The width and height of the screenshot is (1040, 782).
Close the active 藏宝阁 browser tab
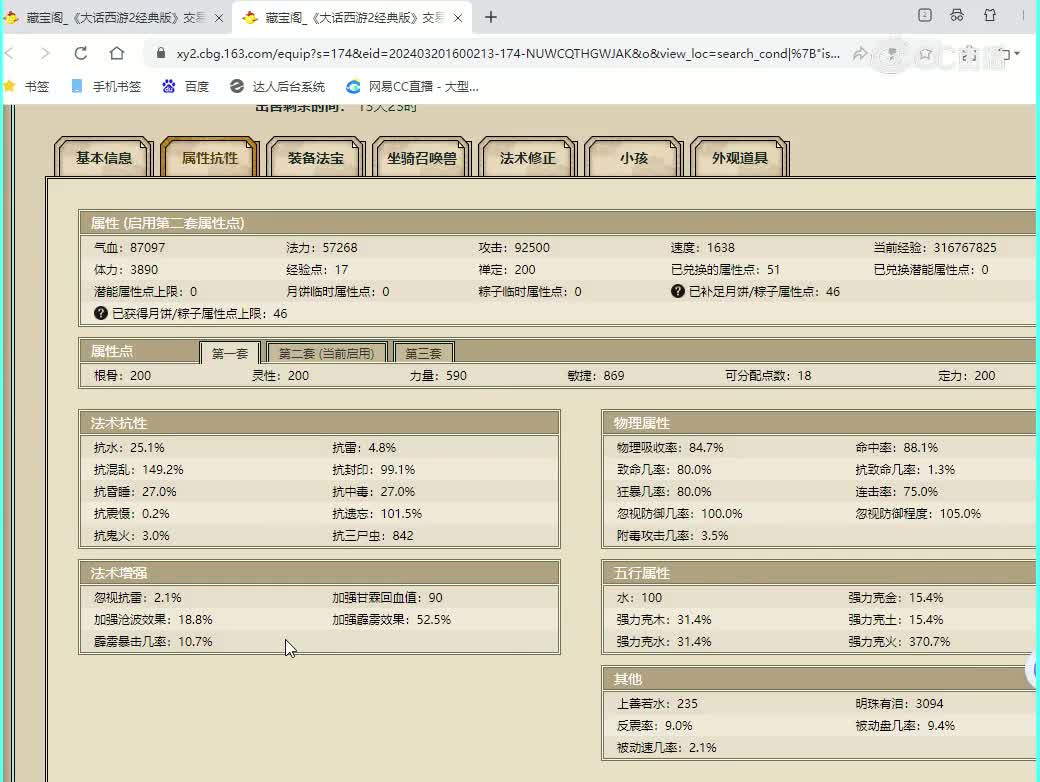pos(458,18)
